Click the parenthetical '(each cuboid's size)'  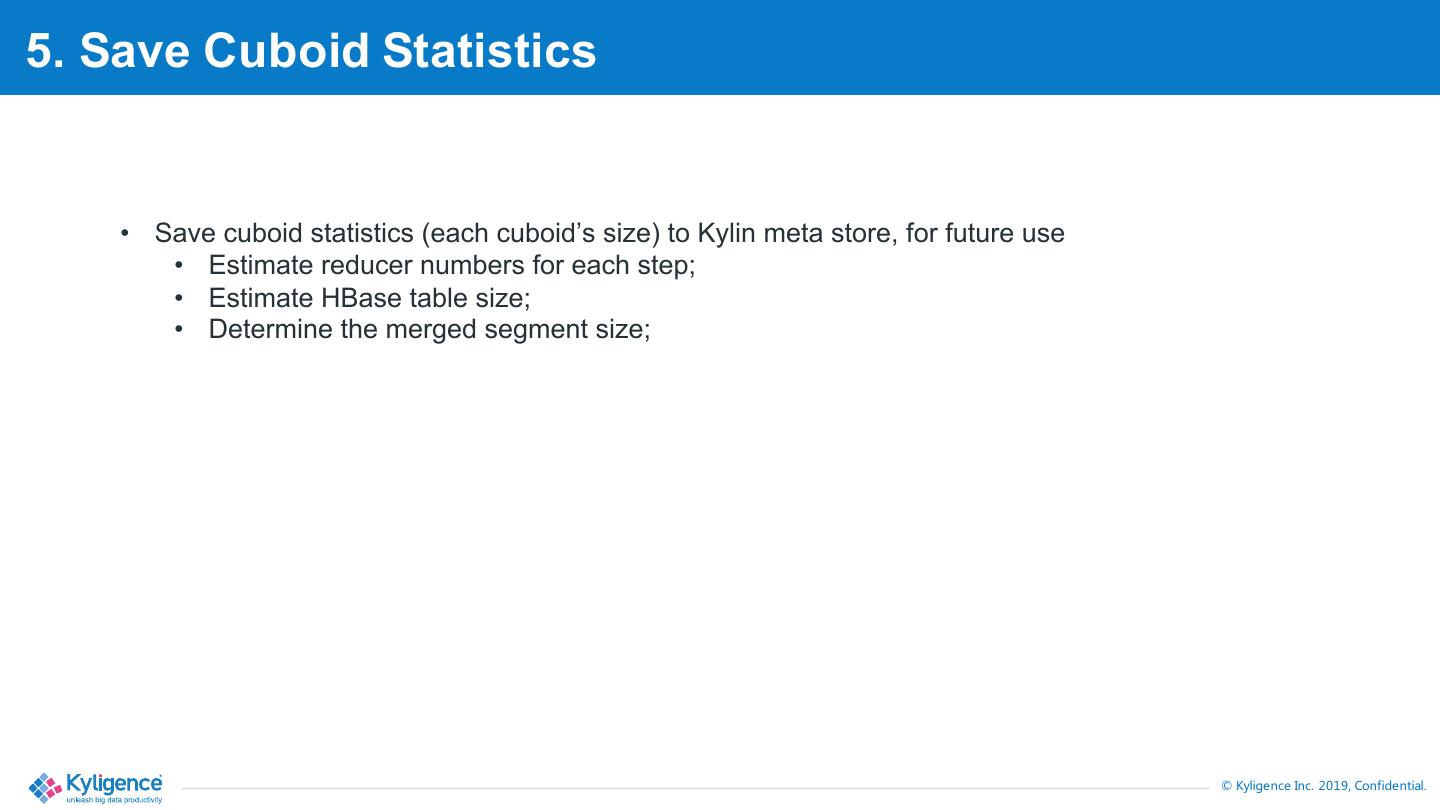click(x=541, y=233)
